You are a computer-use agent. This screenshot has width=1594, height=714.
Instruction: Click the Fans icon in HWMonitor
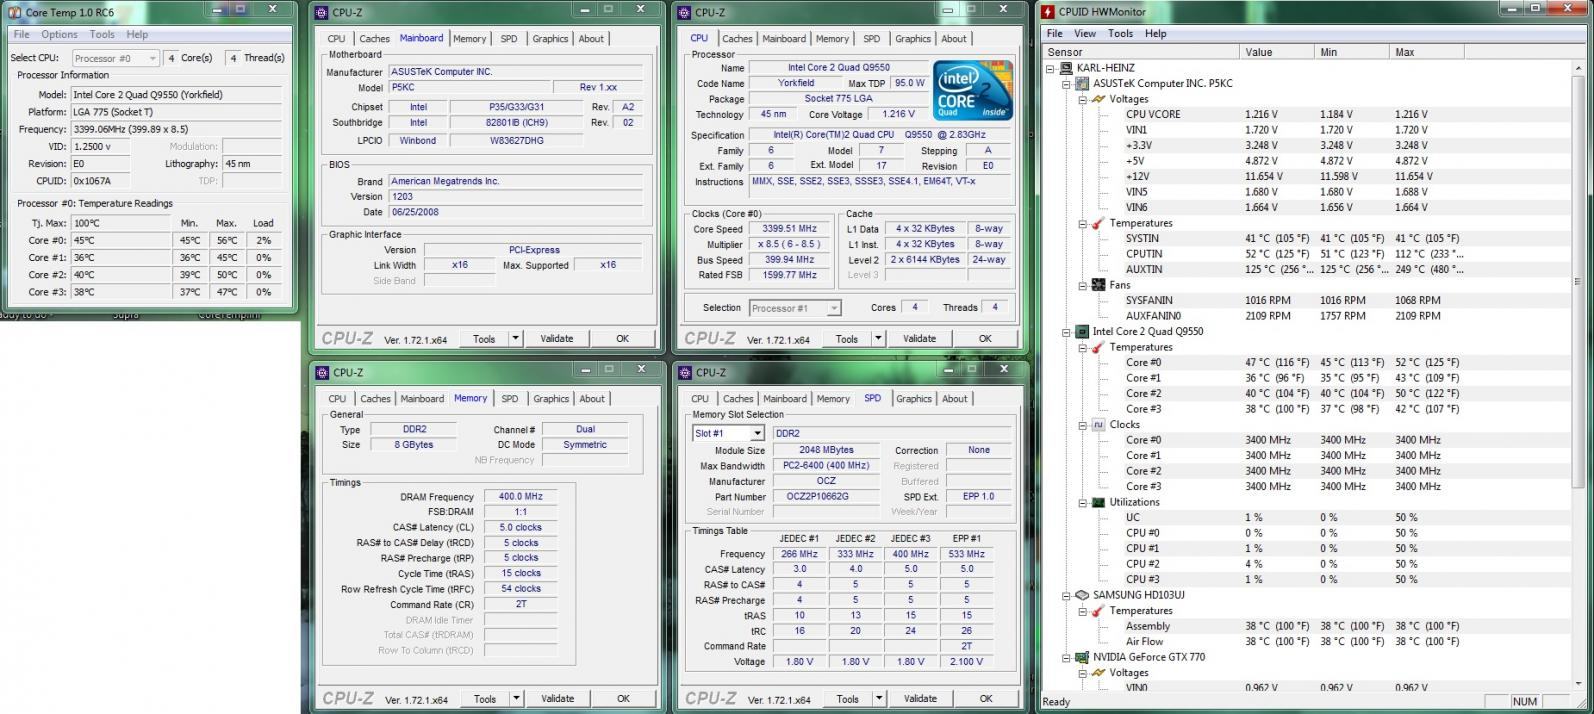[x=1098, y=285]
